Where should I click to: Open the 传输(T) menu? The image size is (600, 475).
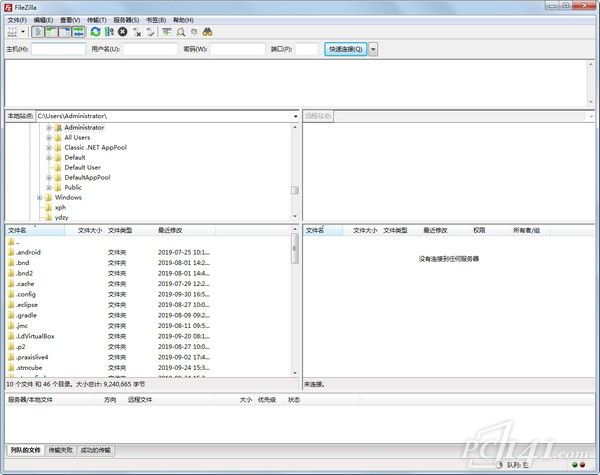point(97,20)
